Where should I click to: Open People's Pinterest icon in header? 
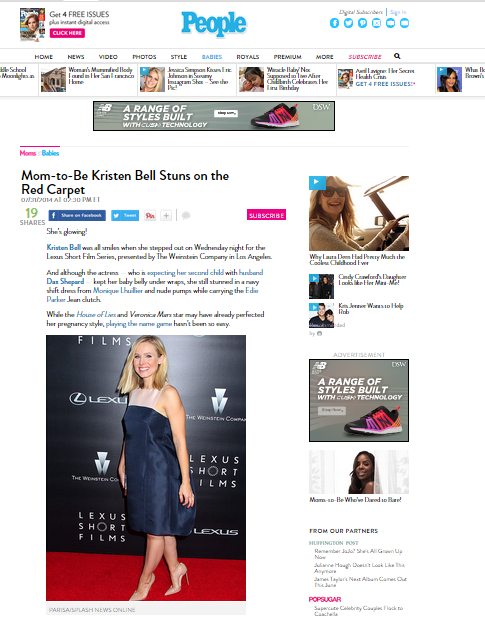click(x=362, y=23)
